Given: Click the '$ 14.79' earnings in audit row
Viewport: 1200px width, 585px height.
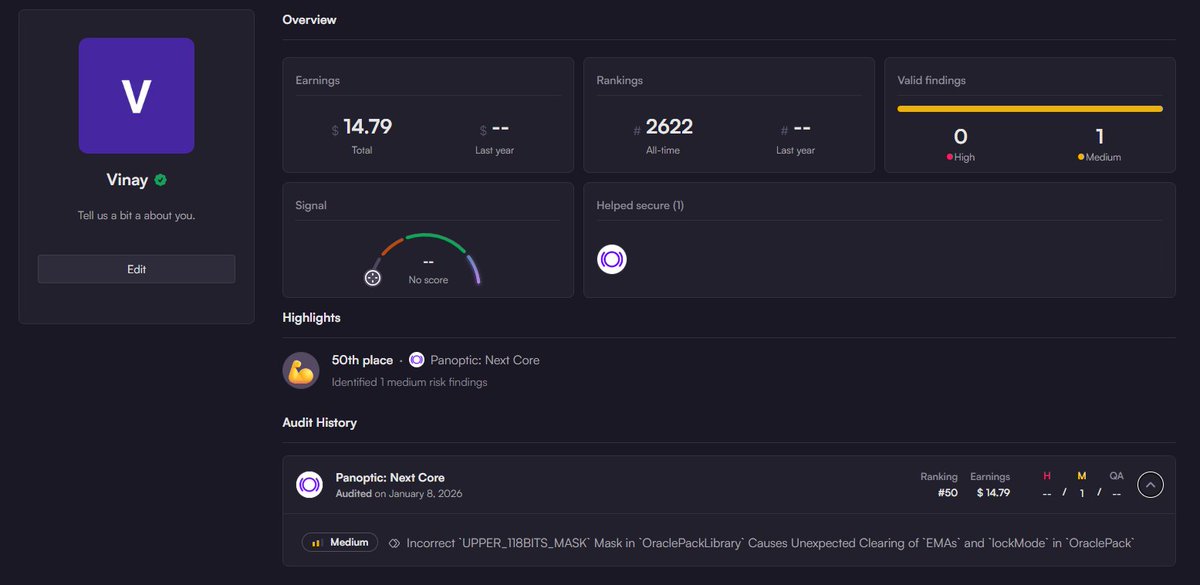Looking at the screenshot, I should tap(992, 492).
